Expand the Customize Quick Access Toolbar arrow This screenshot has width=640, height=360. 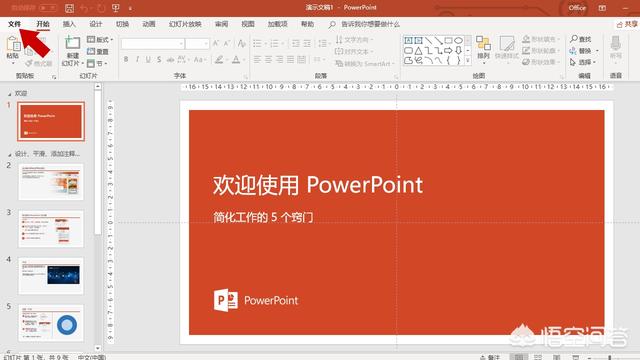click(130, 8)
